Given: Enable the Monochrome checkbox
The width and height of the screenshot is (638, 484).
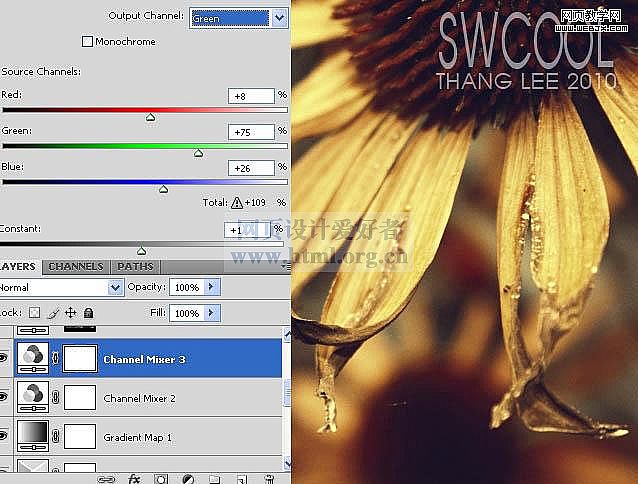Looking at the screenshot, I should [87, 41].
